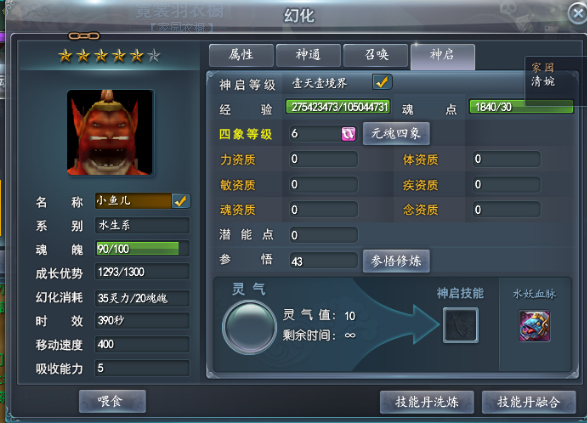Click the 参悟修炼 button
This screenshot has width=587, height=423.
pyautogui.click(x=396, y=261)
